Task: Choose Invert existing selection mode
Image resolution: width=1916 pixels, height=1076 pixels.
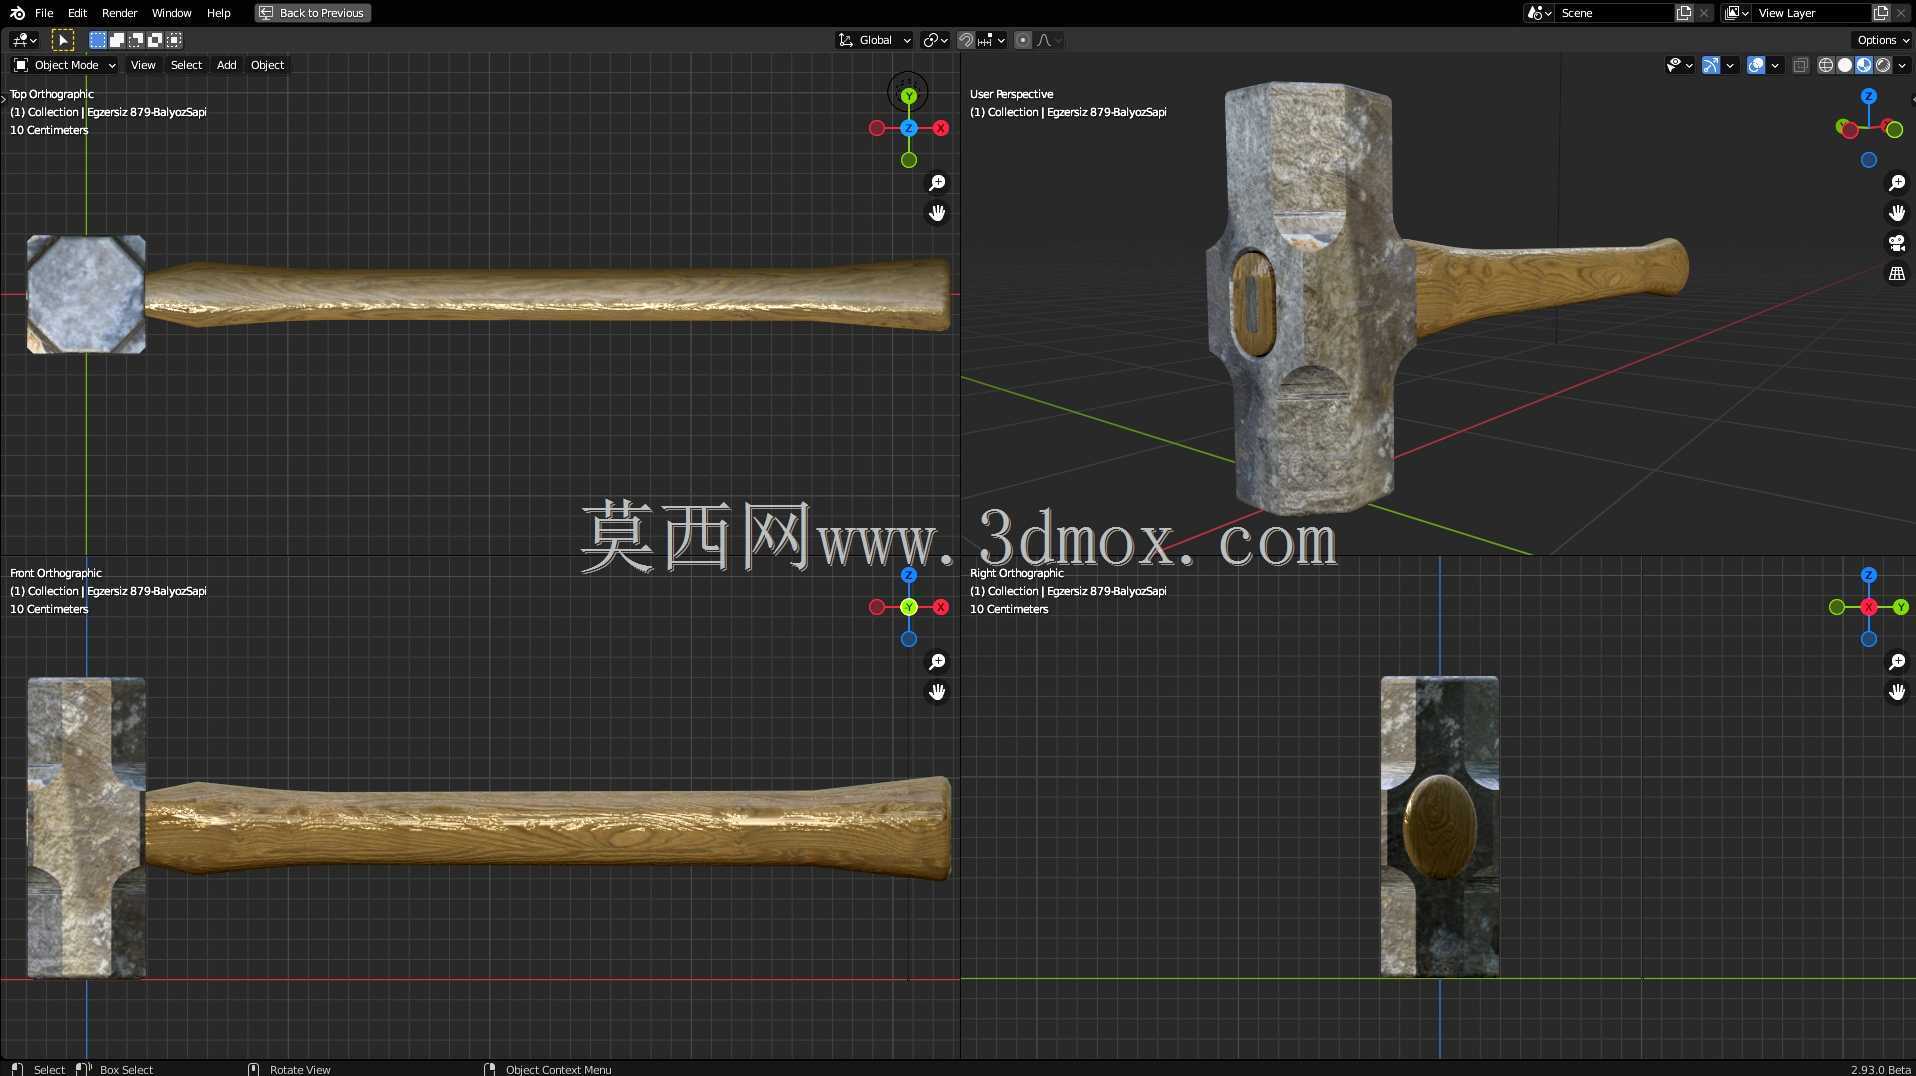Action: [155, 40]
